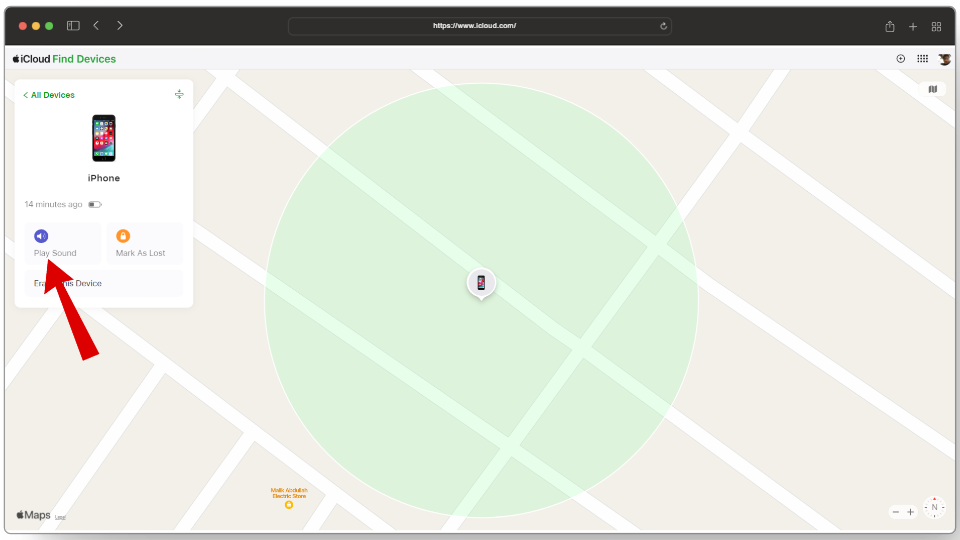Viewport: 960px width, 540px height.
Task: Zoom out the map
Action: pos(896,512)
